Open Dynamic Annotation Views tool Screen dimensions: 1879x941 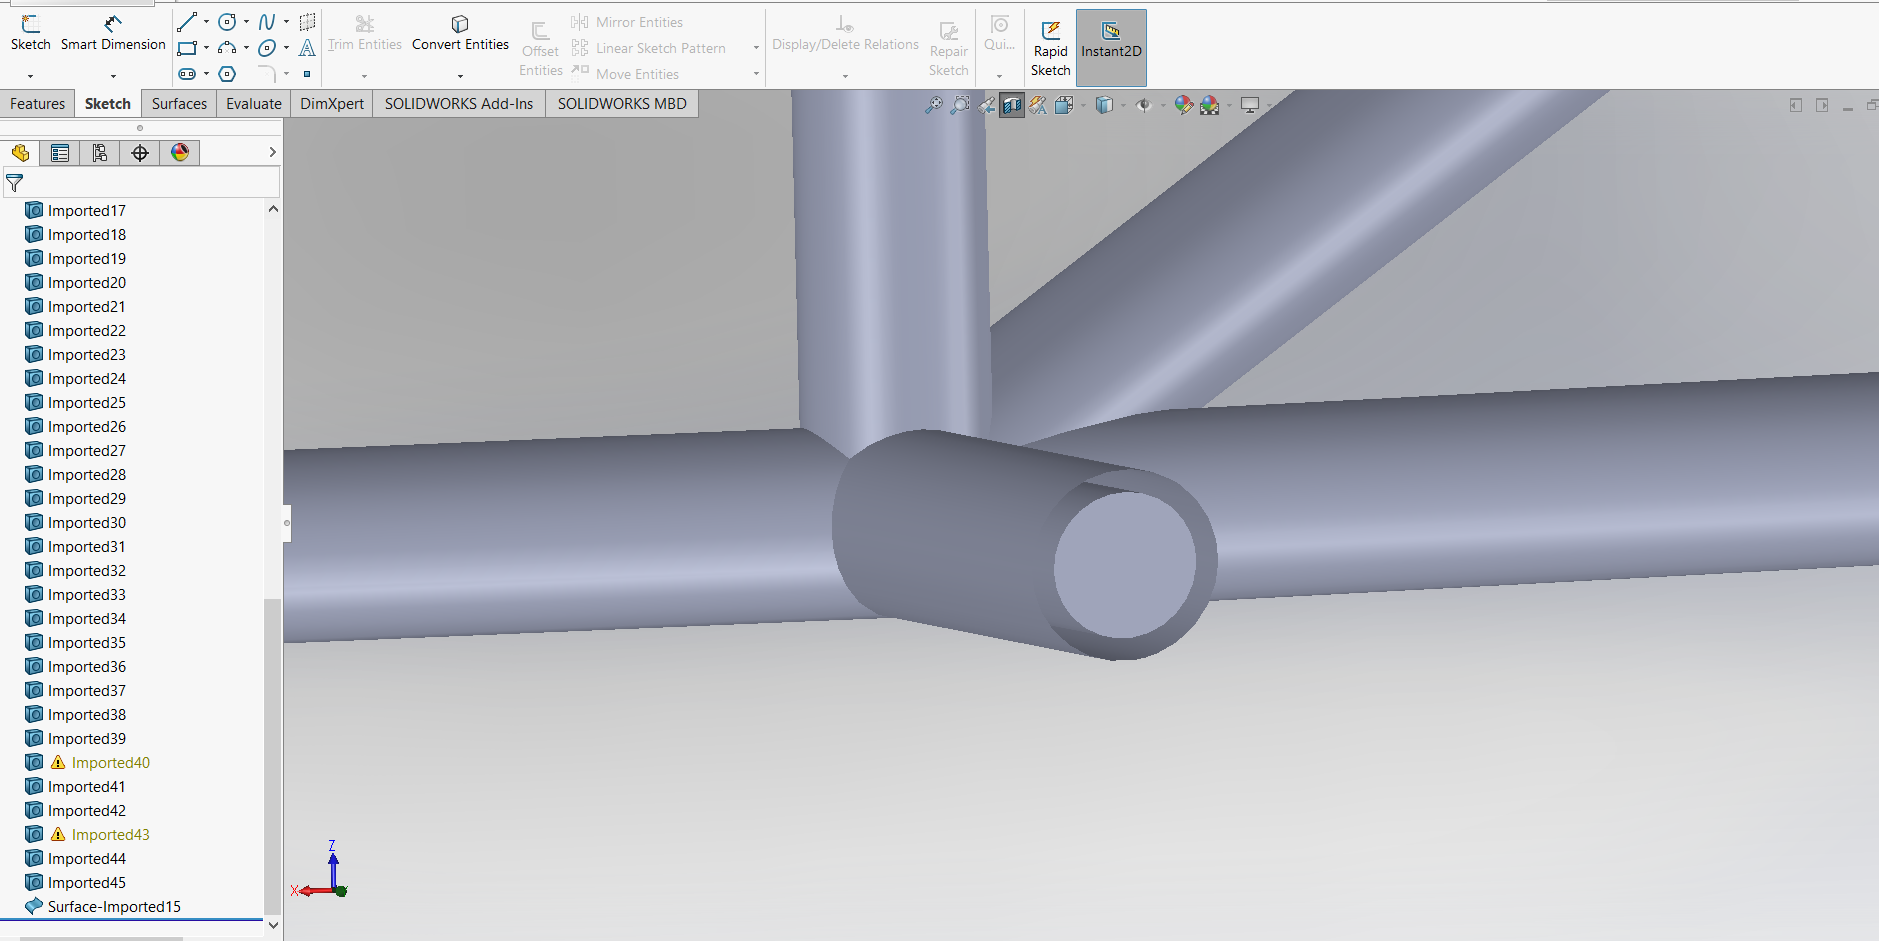pyautogui.click(x=1038, y=104)
